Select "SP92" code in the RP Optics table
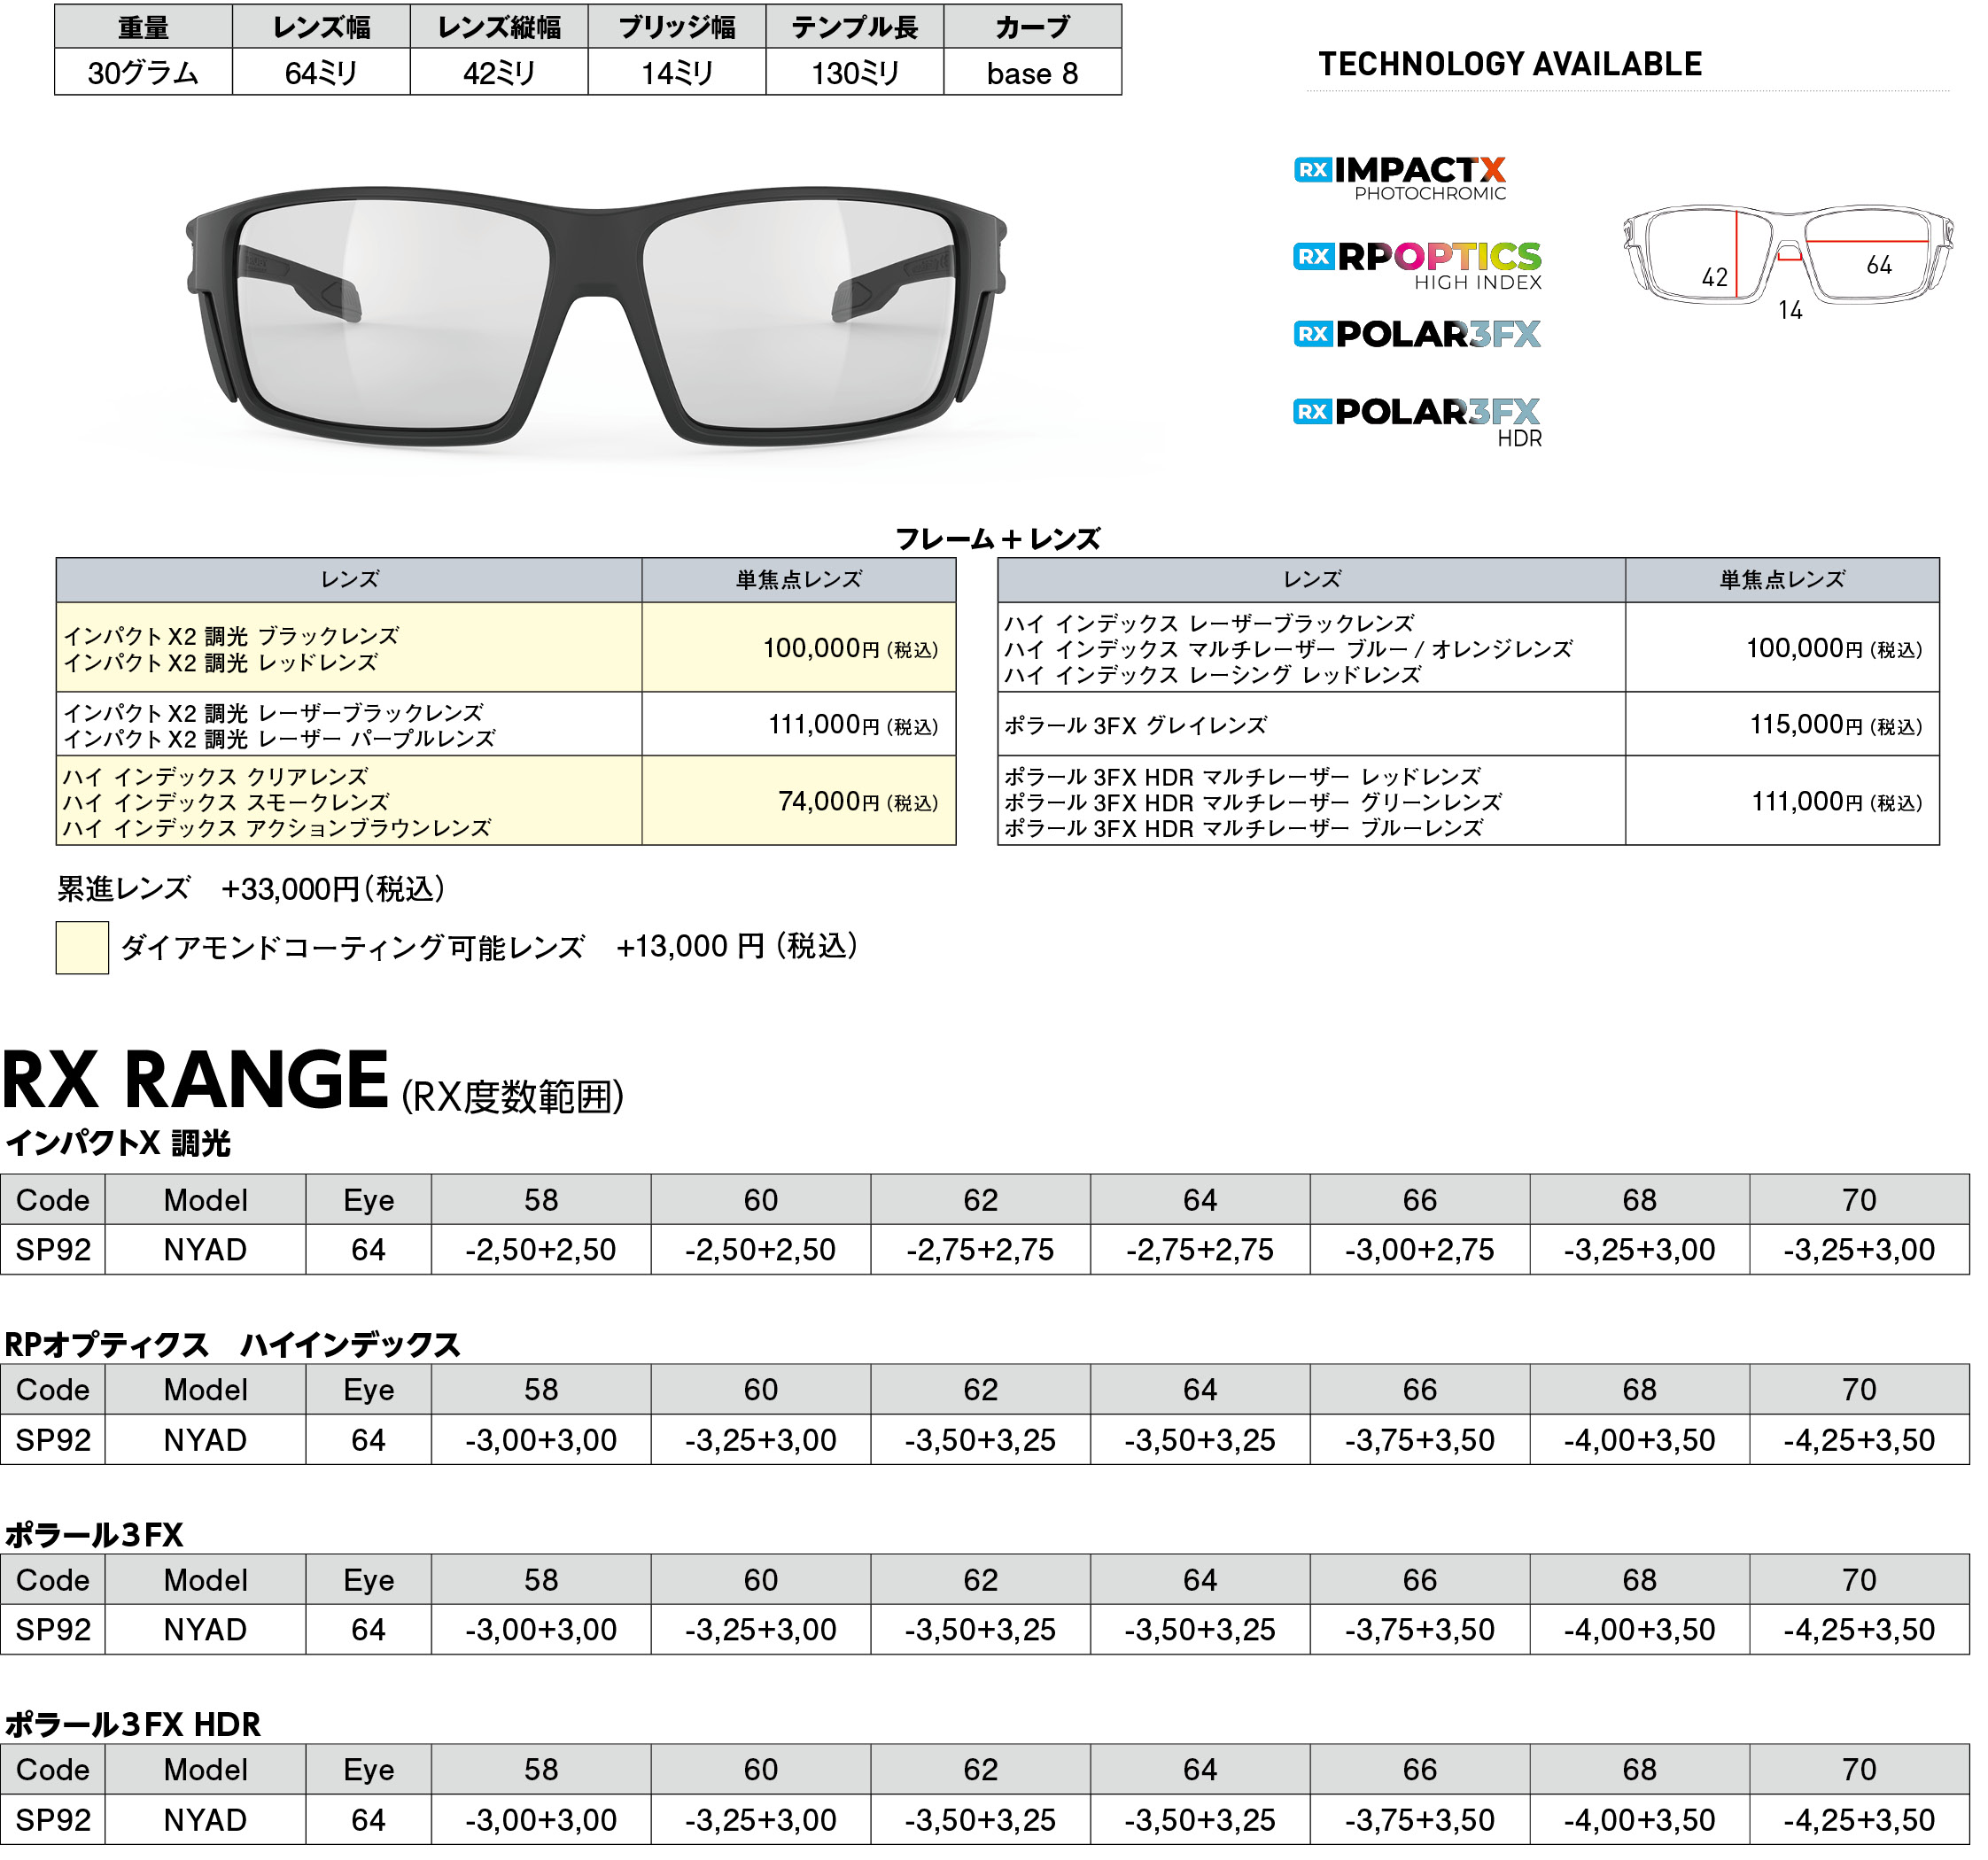 coord(53,1440)
